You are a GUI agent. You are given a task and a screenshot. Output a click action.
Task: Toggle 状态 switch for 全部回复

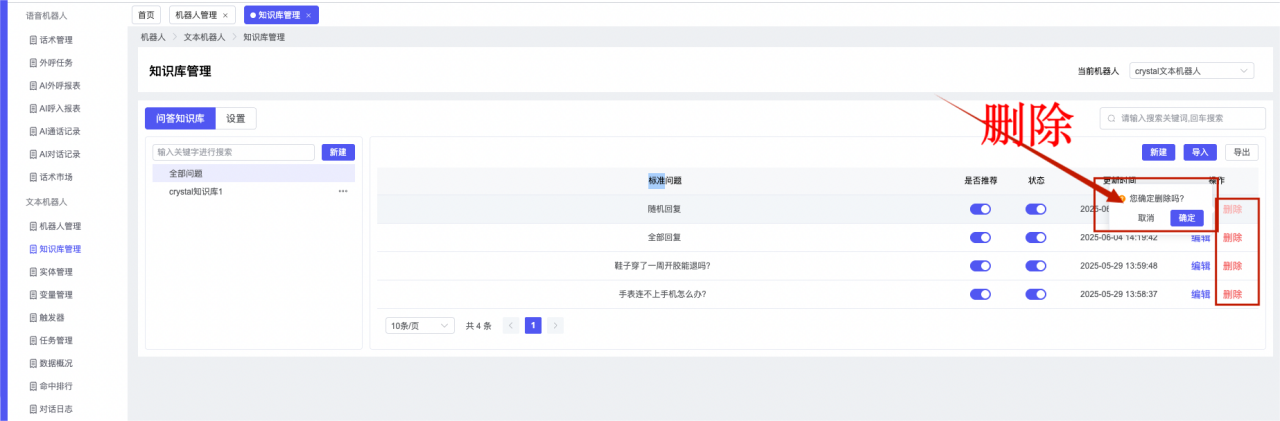pos(1035,238)
